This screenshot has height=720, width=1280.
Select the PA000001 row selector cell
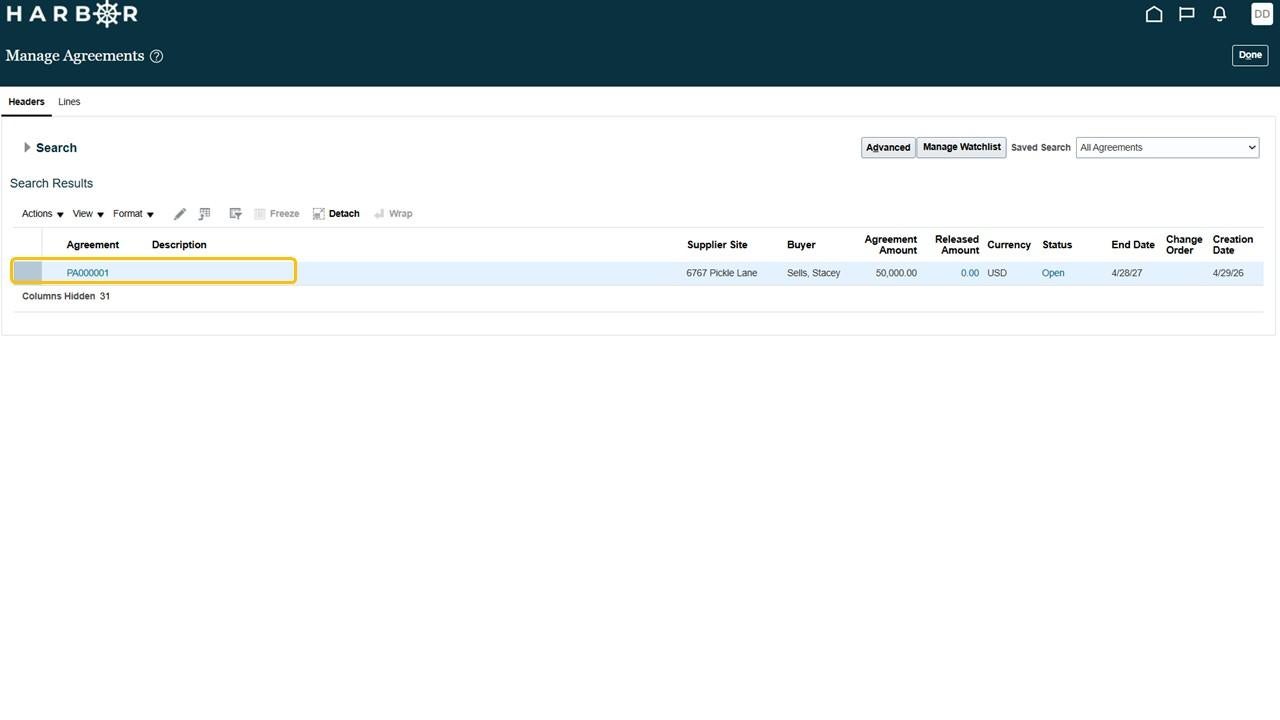(x=28, y=272)
